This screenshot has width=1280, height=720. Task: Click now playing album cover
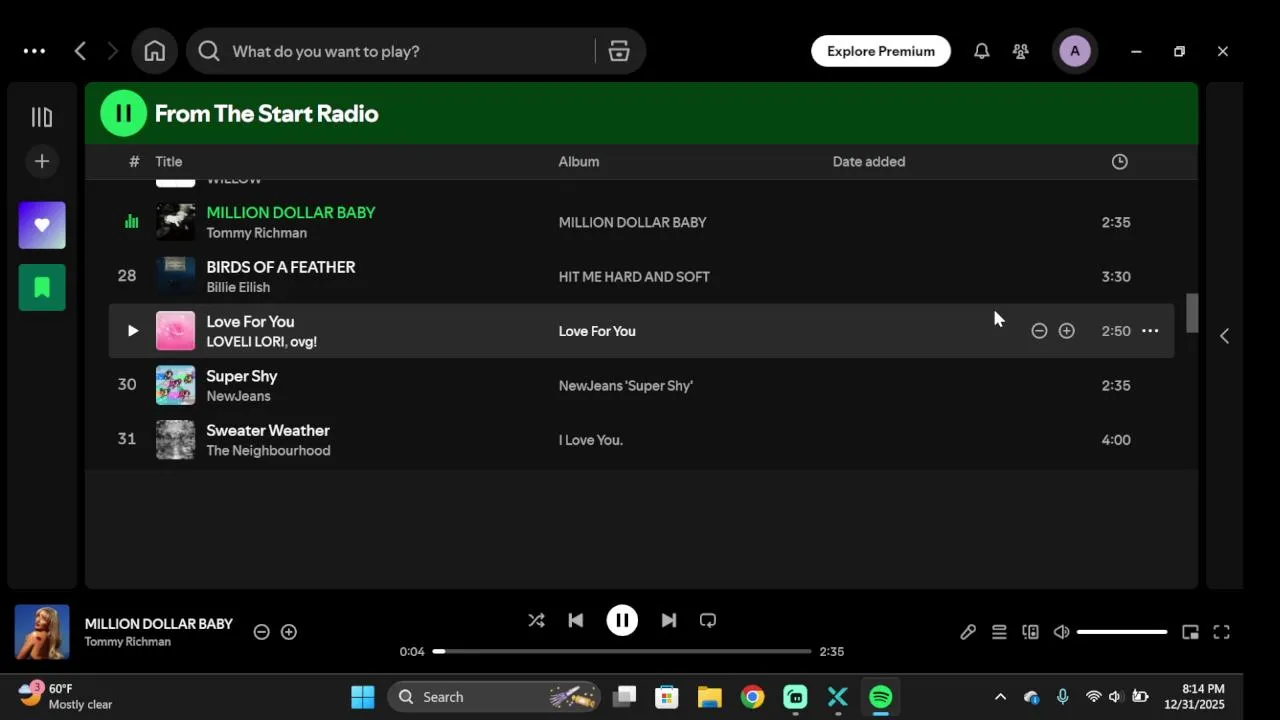tap(42, 632)
